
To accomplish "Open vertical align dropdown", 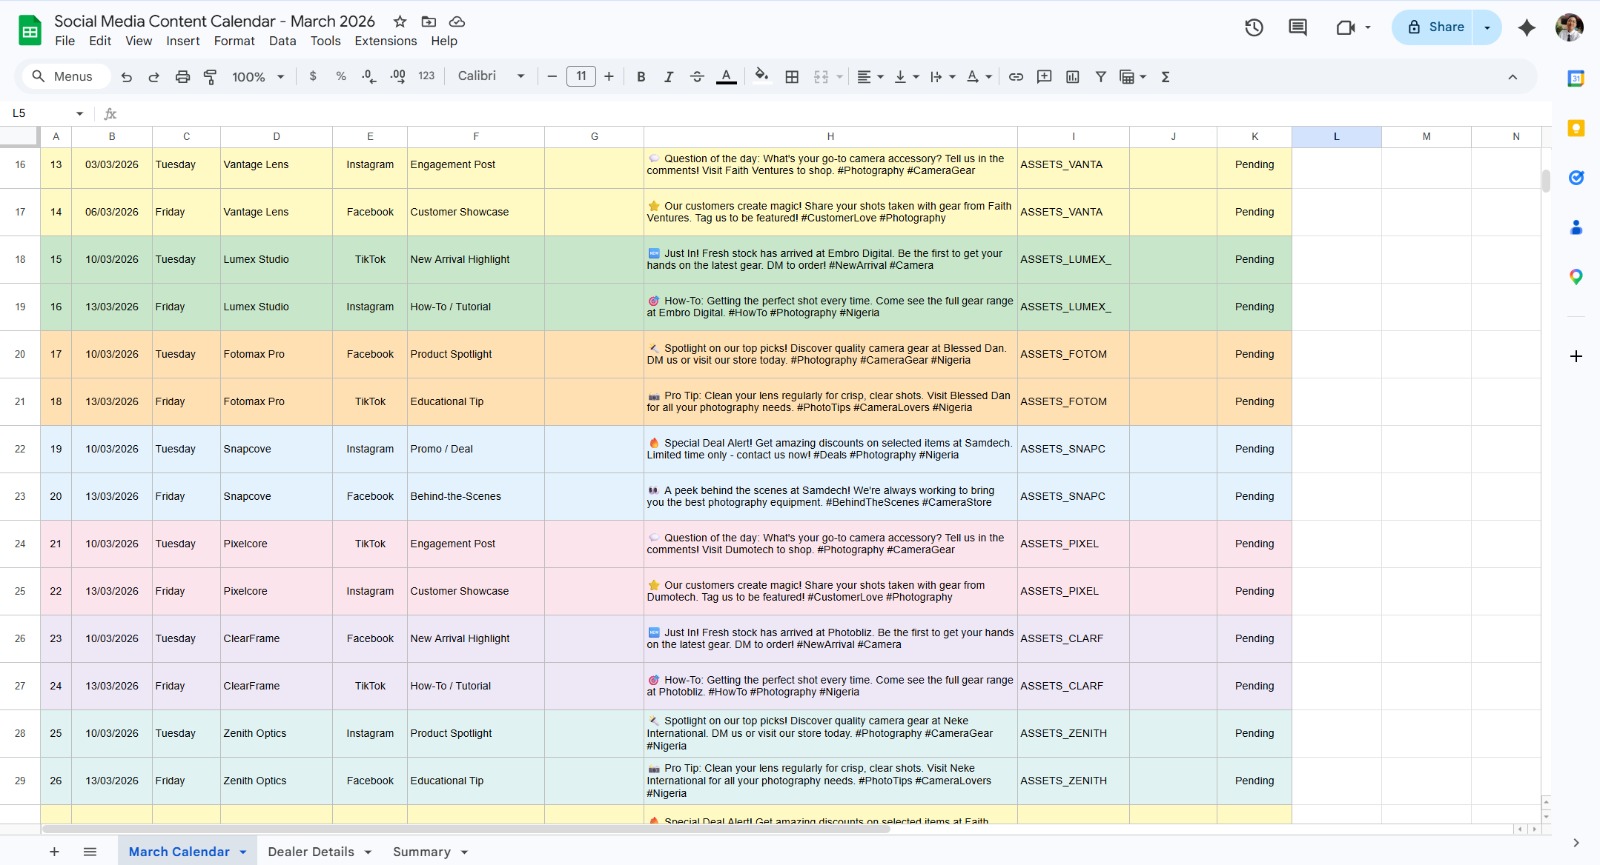I will 906,76.
